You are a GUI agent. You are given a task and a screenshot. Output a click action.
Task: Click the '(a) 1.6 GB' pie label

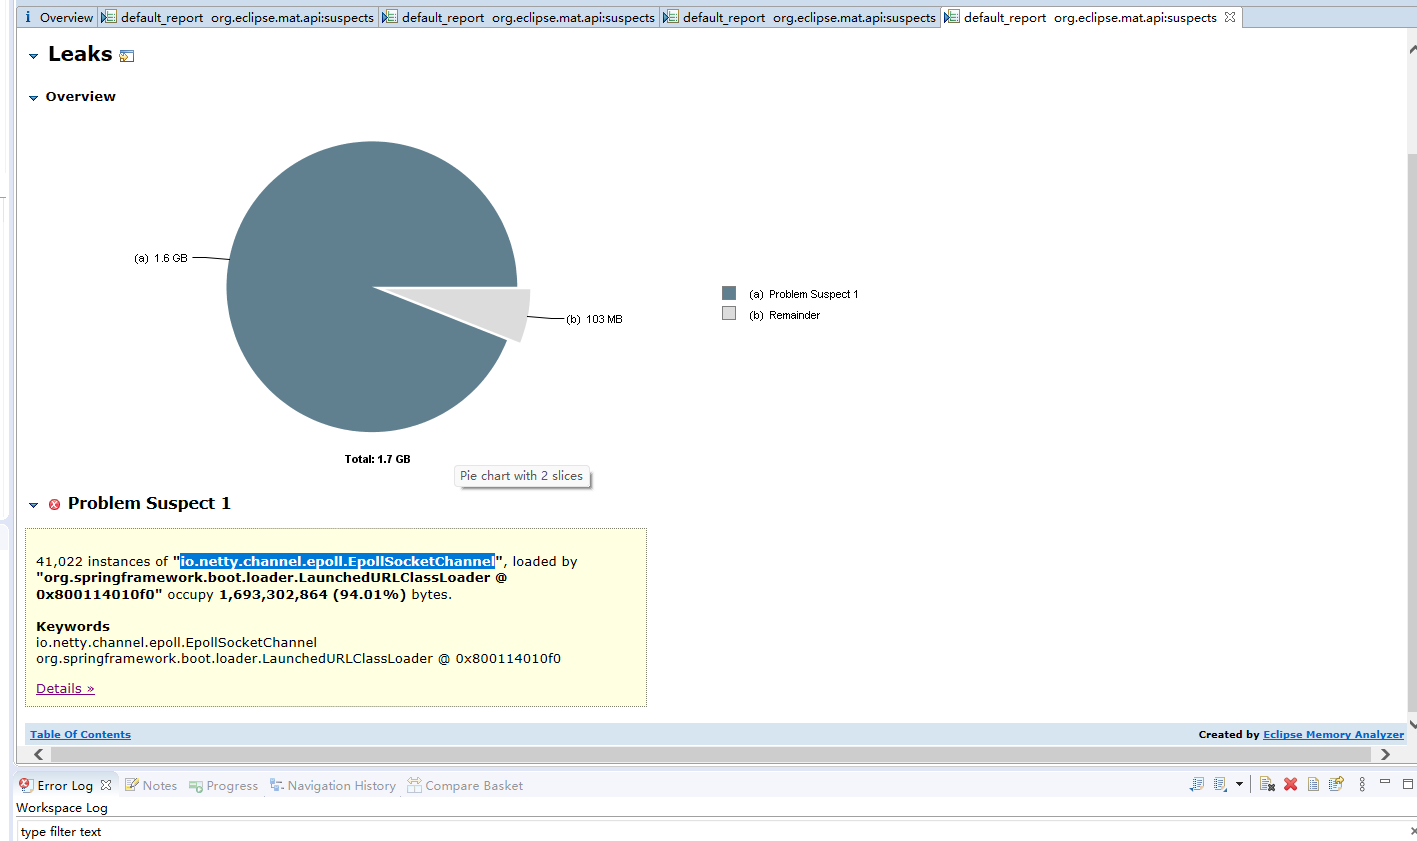pos(161,258)
